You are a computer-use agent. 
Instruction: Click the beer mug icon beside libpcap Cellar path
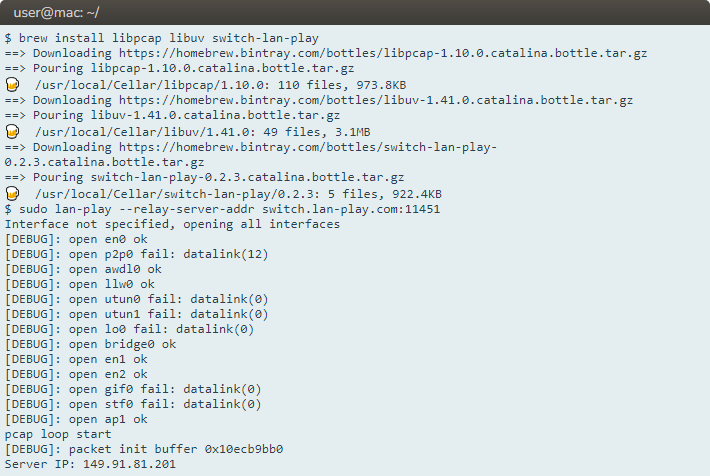(13, 85)
